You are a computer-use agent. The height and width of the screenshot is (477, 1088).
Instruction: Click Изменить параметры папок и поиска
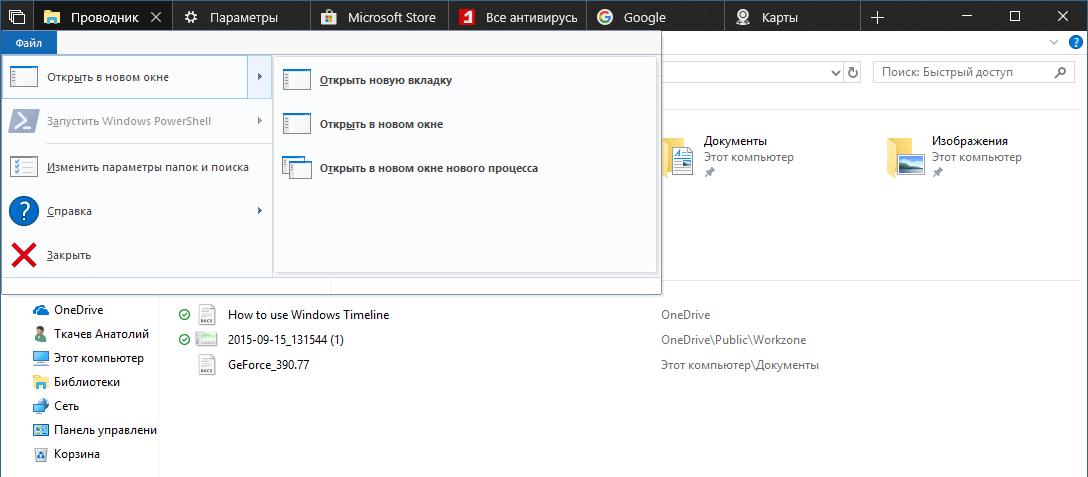click(135, 167)
